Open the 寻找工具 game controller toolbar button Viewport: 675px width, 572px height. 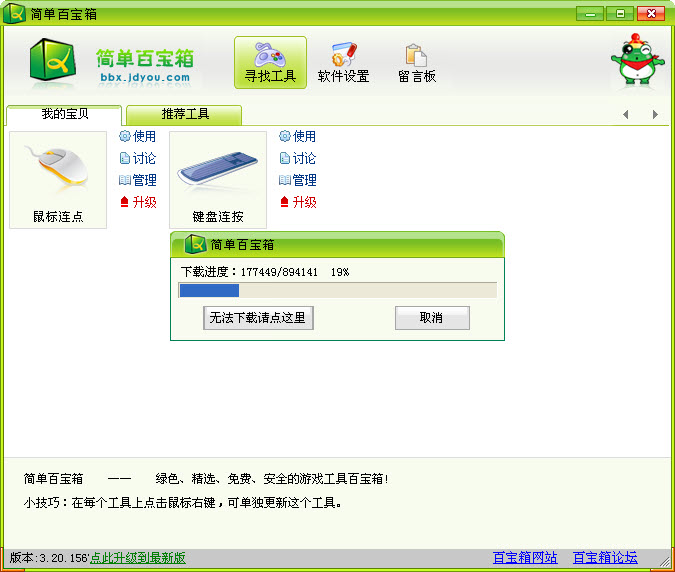270,62
